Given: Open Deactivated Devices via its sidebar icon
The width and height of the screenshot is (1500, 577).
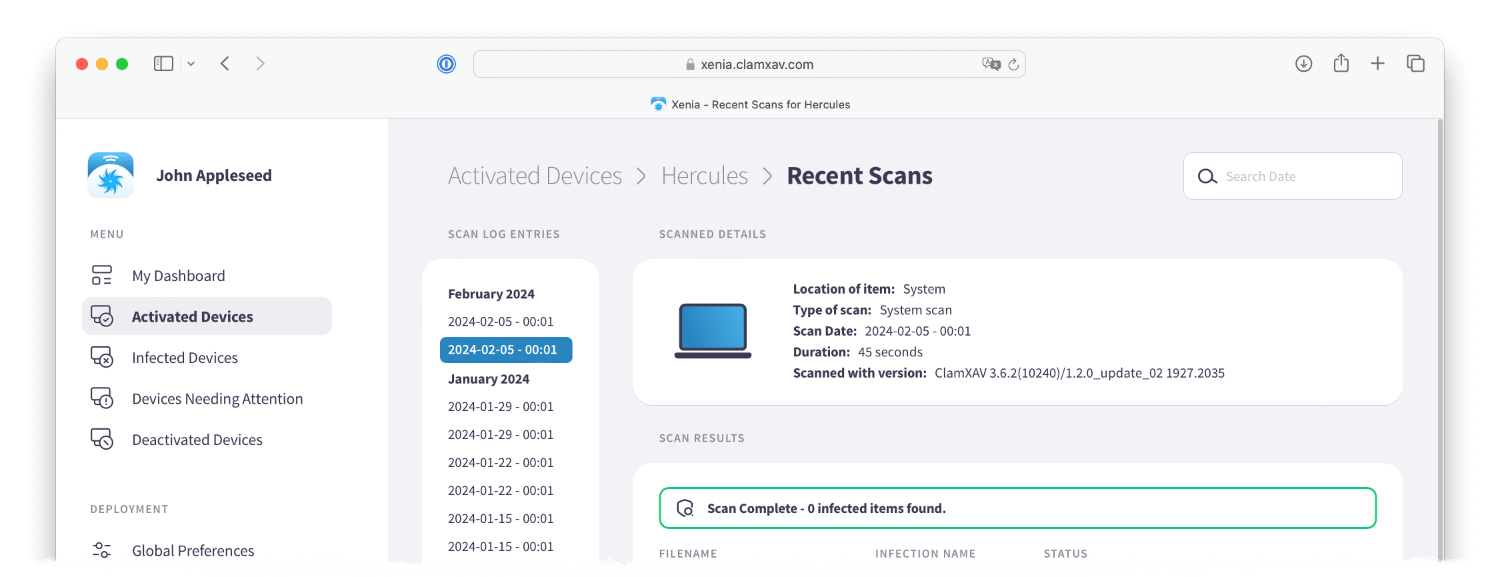Looking at the screenshot, I should 103,439.
